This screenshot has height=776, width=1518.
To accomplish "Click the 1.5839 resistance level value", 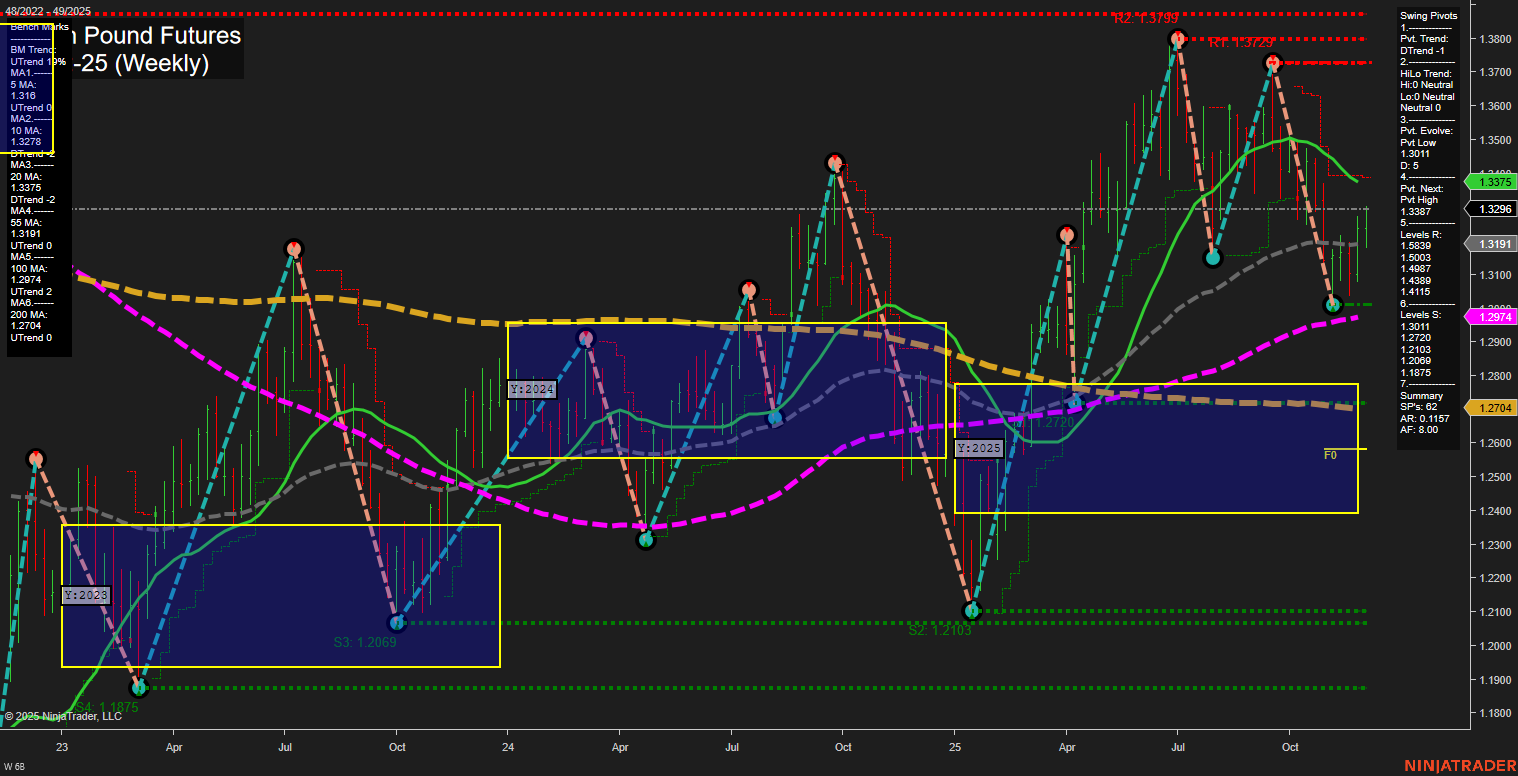I will pos(1415,246).
